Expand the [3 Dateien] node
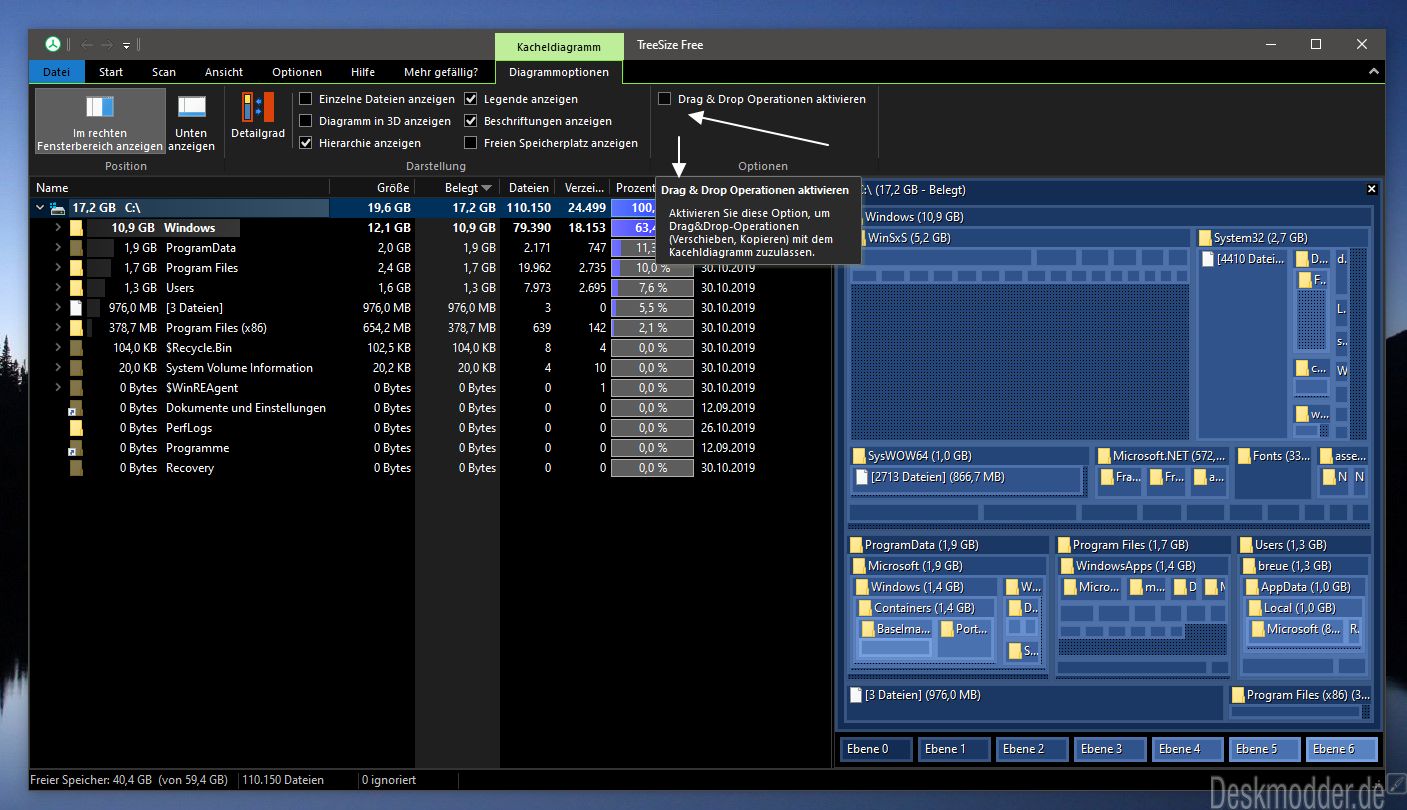 59,308
